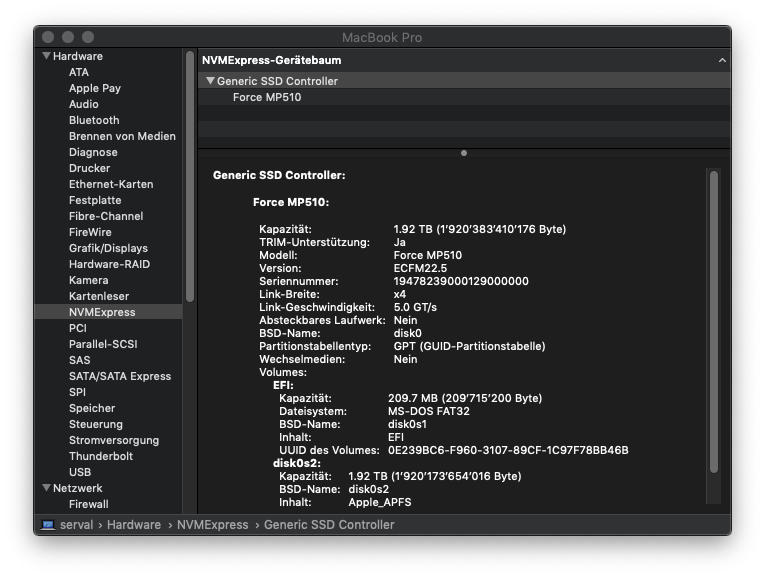
Task: Select Fibre-Channel entry
Action: pos(106,216)
